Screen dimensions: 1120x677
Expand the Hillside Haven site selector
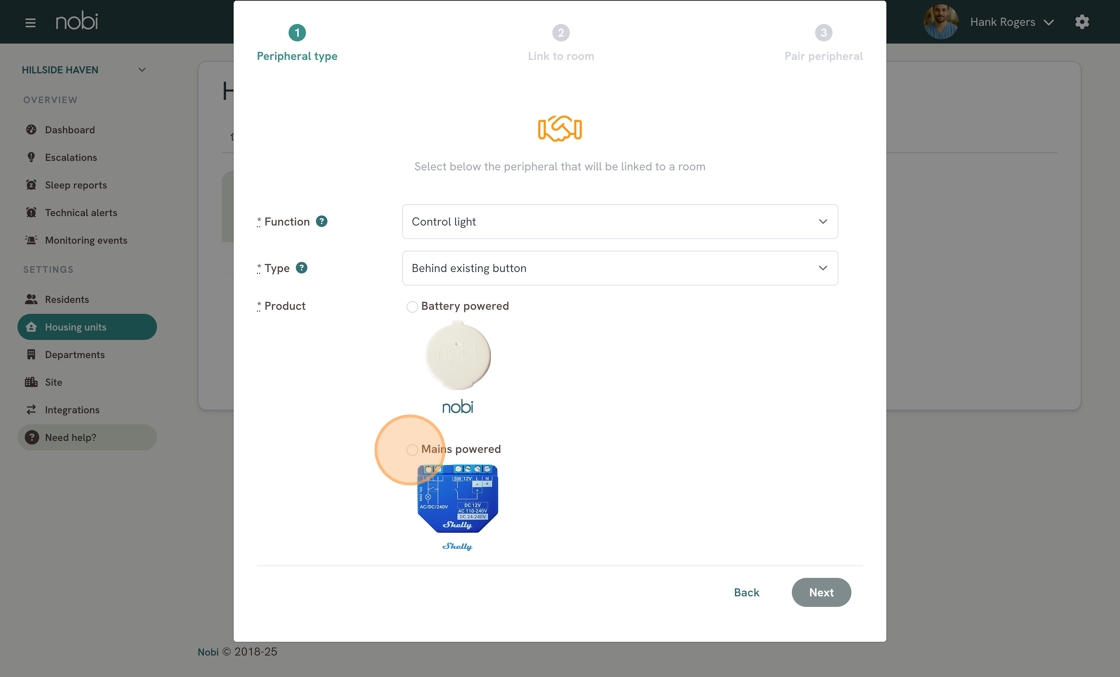[x=84, y=70]
